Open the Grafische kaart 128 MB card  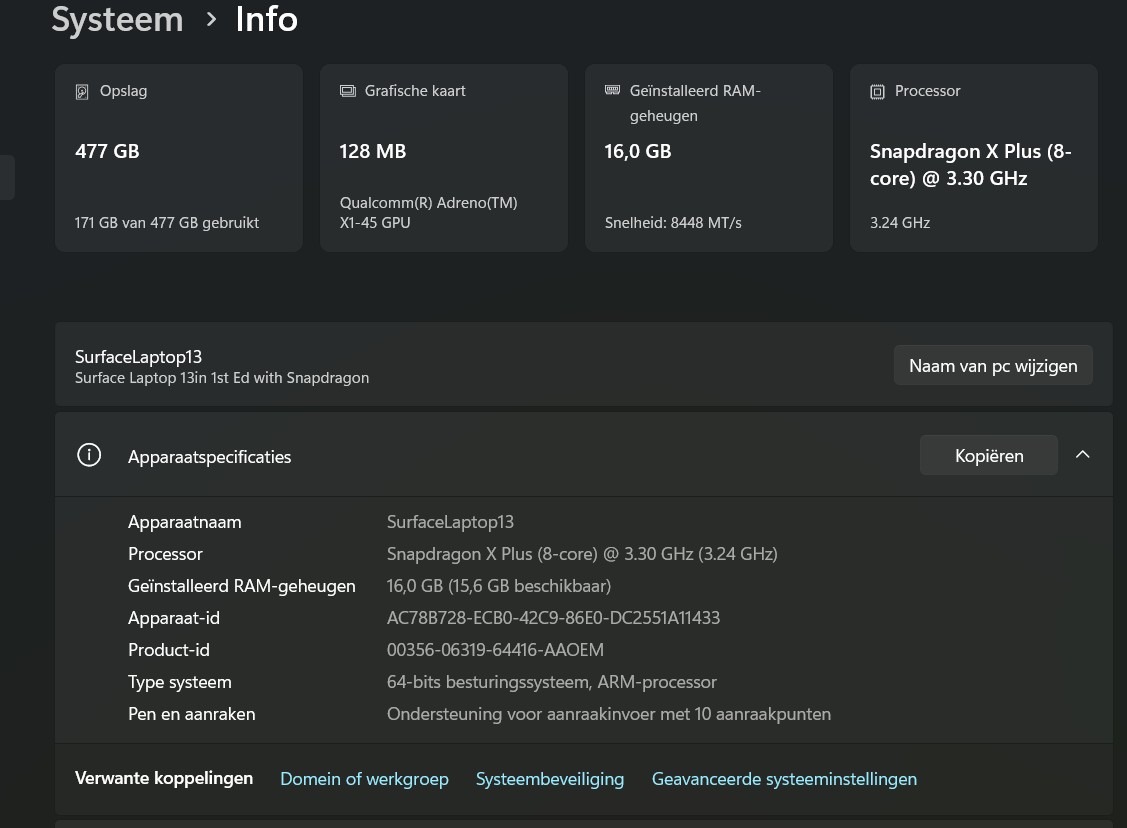click(x=444, y=158)
